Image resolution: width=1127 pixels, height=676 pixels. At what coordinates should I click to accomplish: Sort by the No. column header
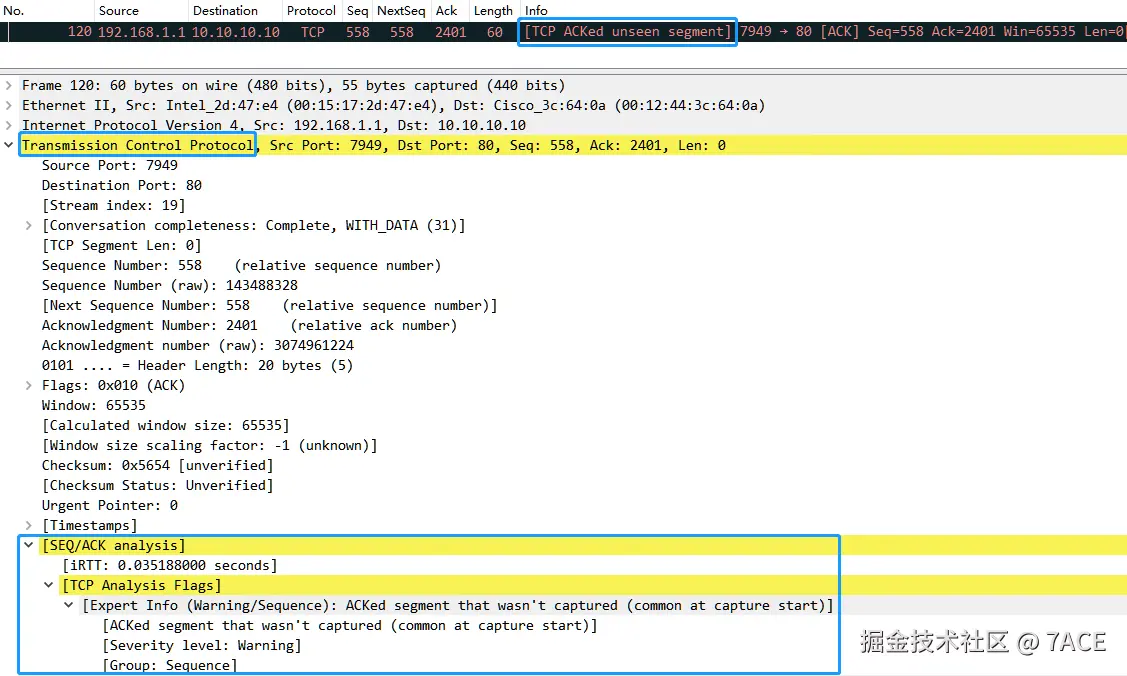point(47,11)
